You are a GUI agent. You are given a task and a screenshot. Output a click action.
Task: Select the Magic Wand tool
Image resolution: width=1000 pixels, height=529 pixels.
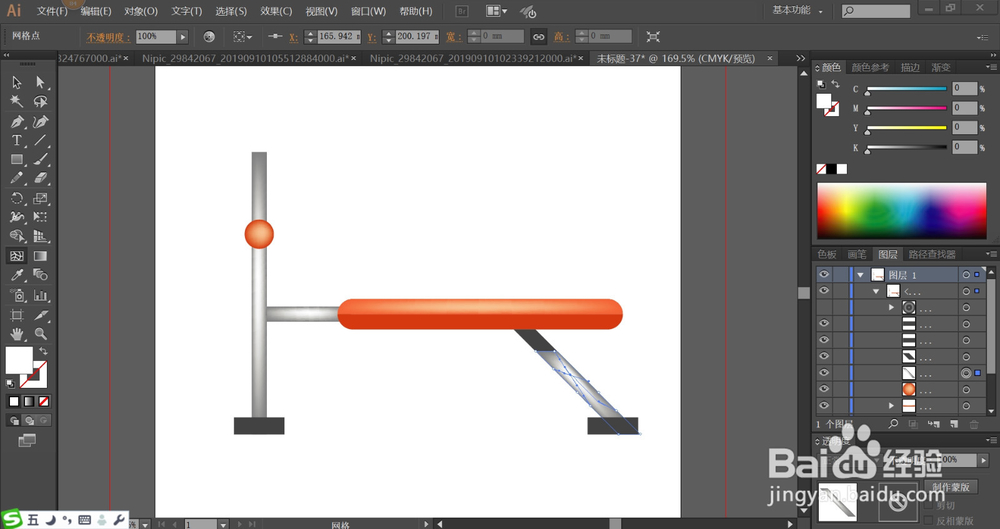click(x=17, y=101)
